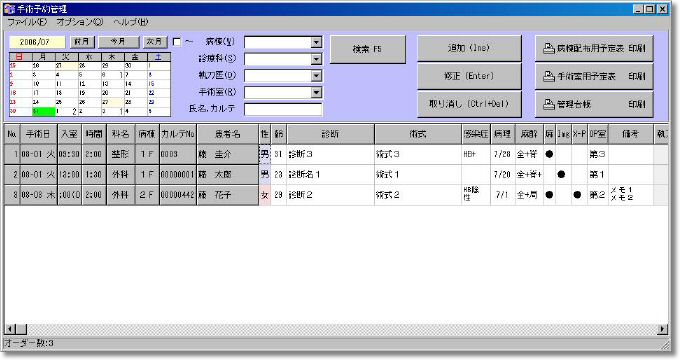
Task: Expand the 執刀医(D) combo box
Action: click(317, 75)
